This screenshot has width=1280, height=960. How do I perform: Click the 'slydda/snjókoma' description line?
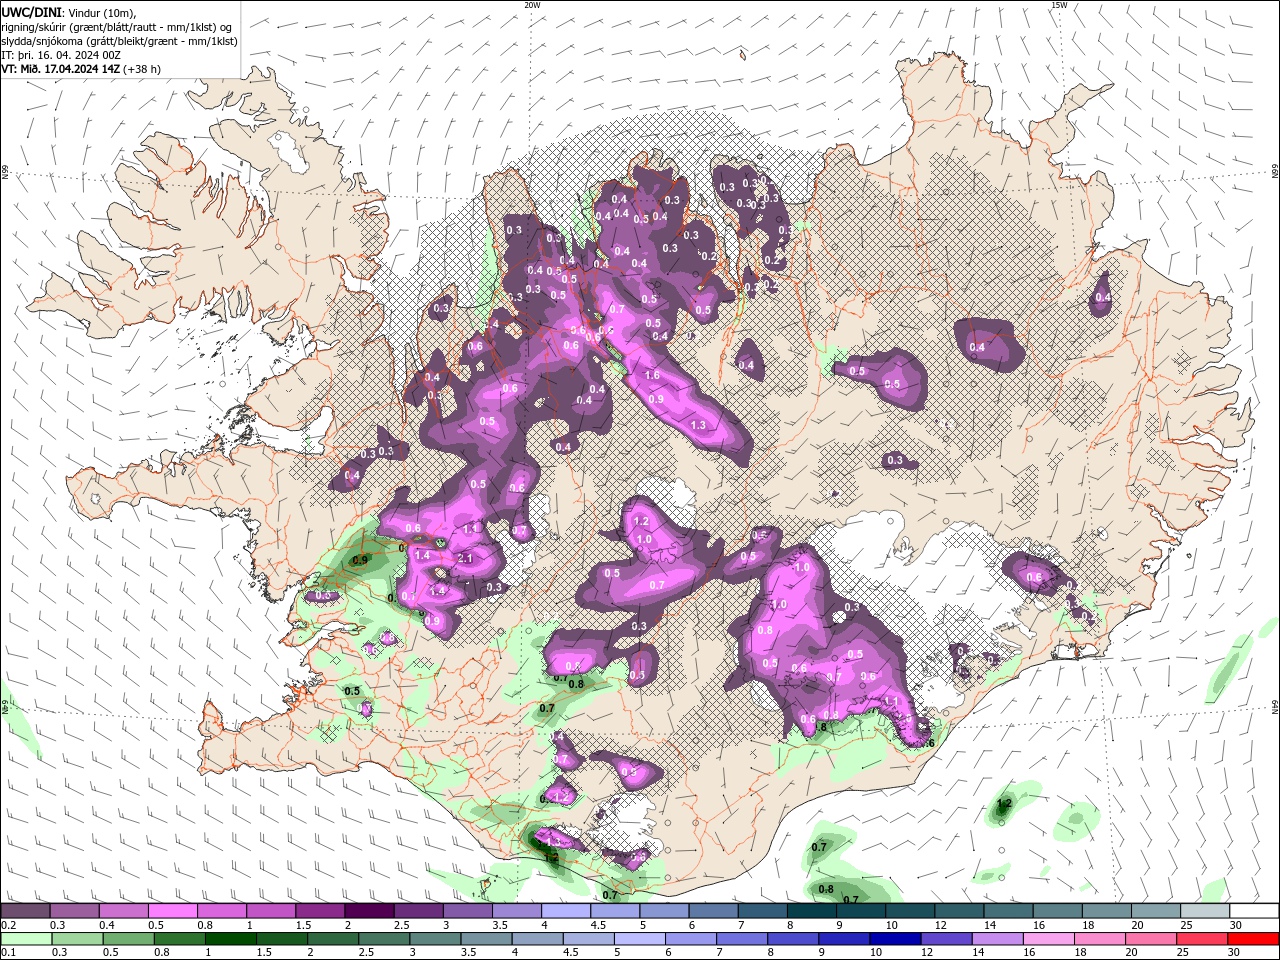[119, 41]
